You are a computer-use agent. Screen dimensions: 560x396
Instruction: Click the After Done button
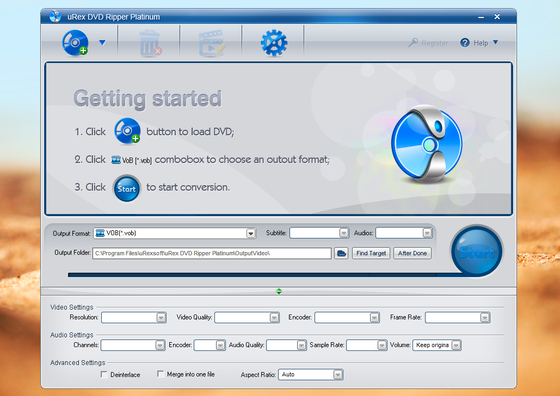click(412, 253)
